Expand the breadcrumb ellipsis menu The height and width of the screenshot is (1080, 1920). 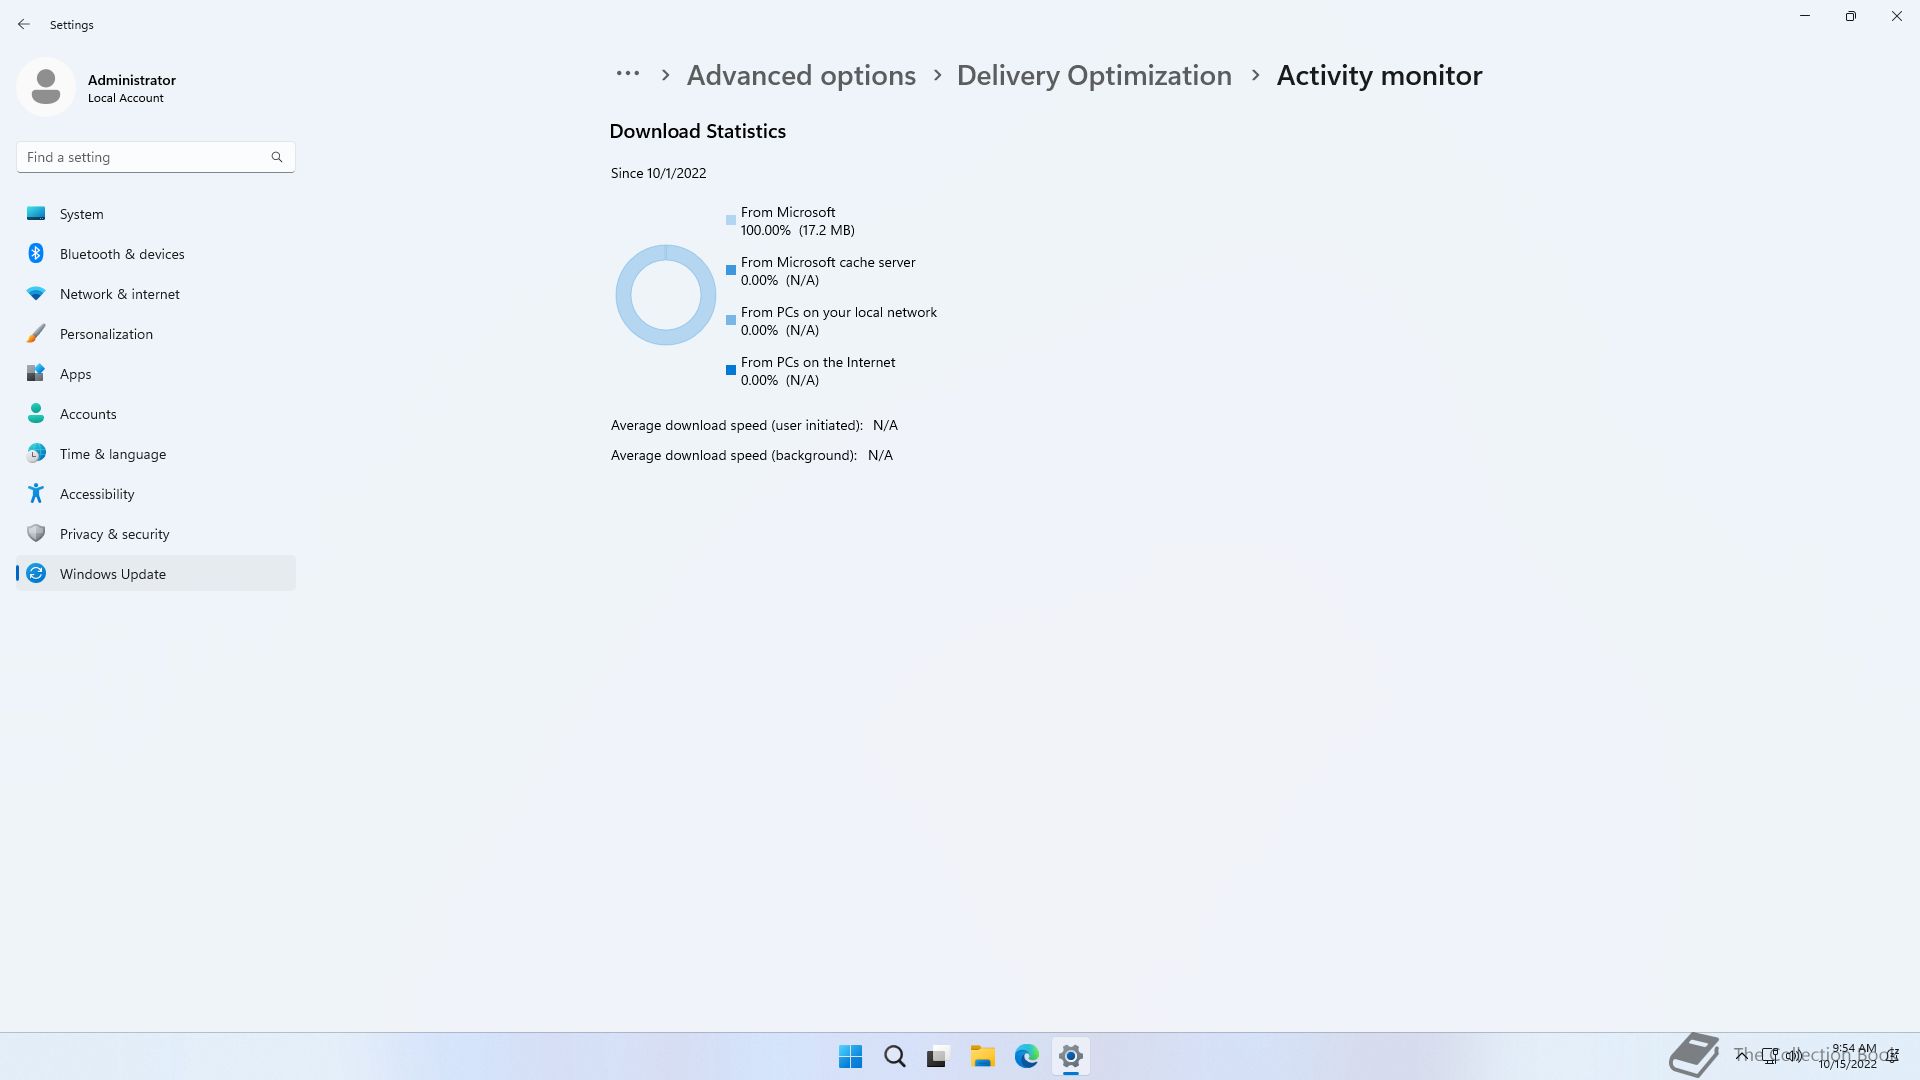(628, 74)
